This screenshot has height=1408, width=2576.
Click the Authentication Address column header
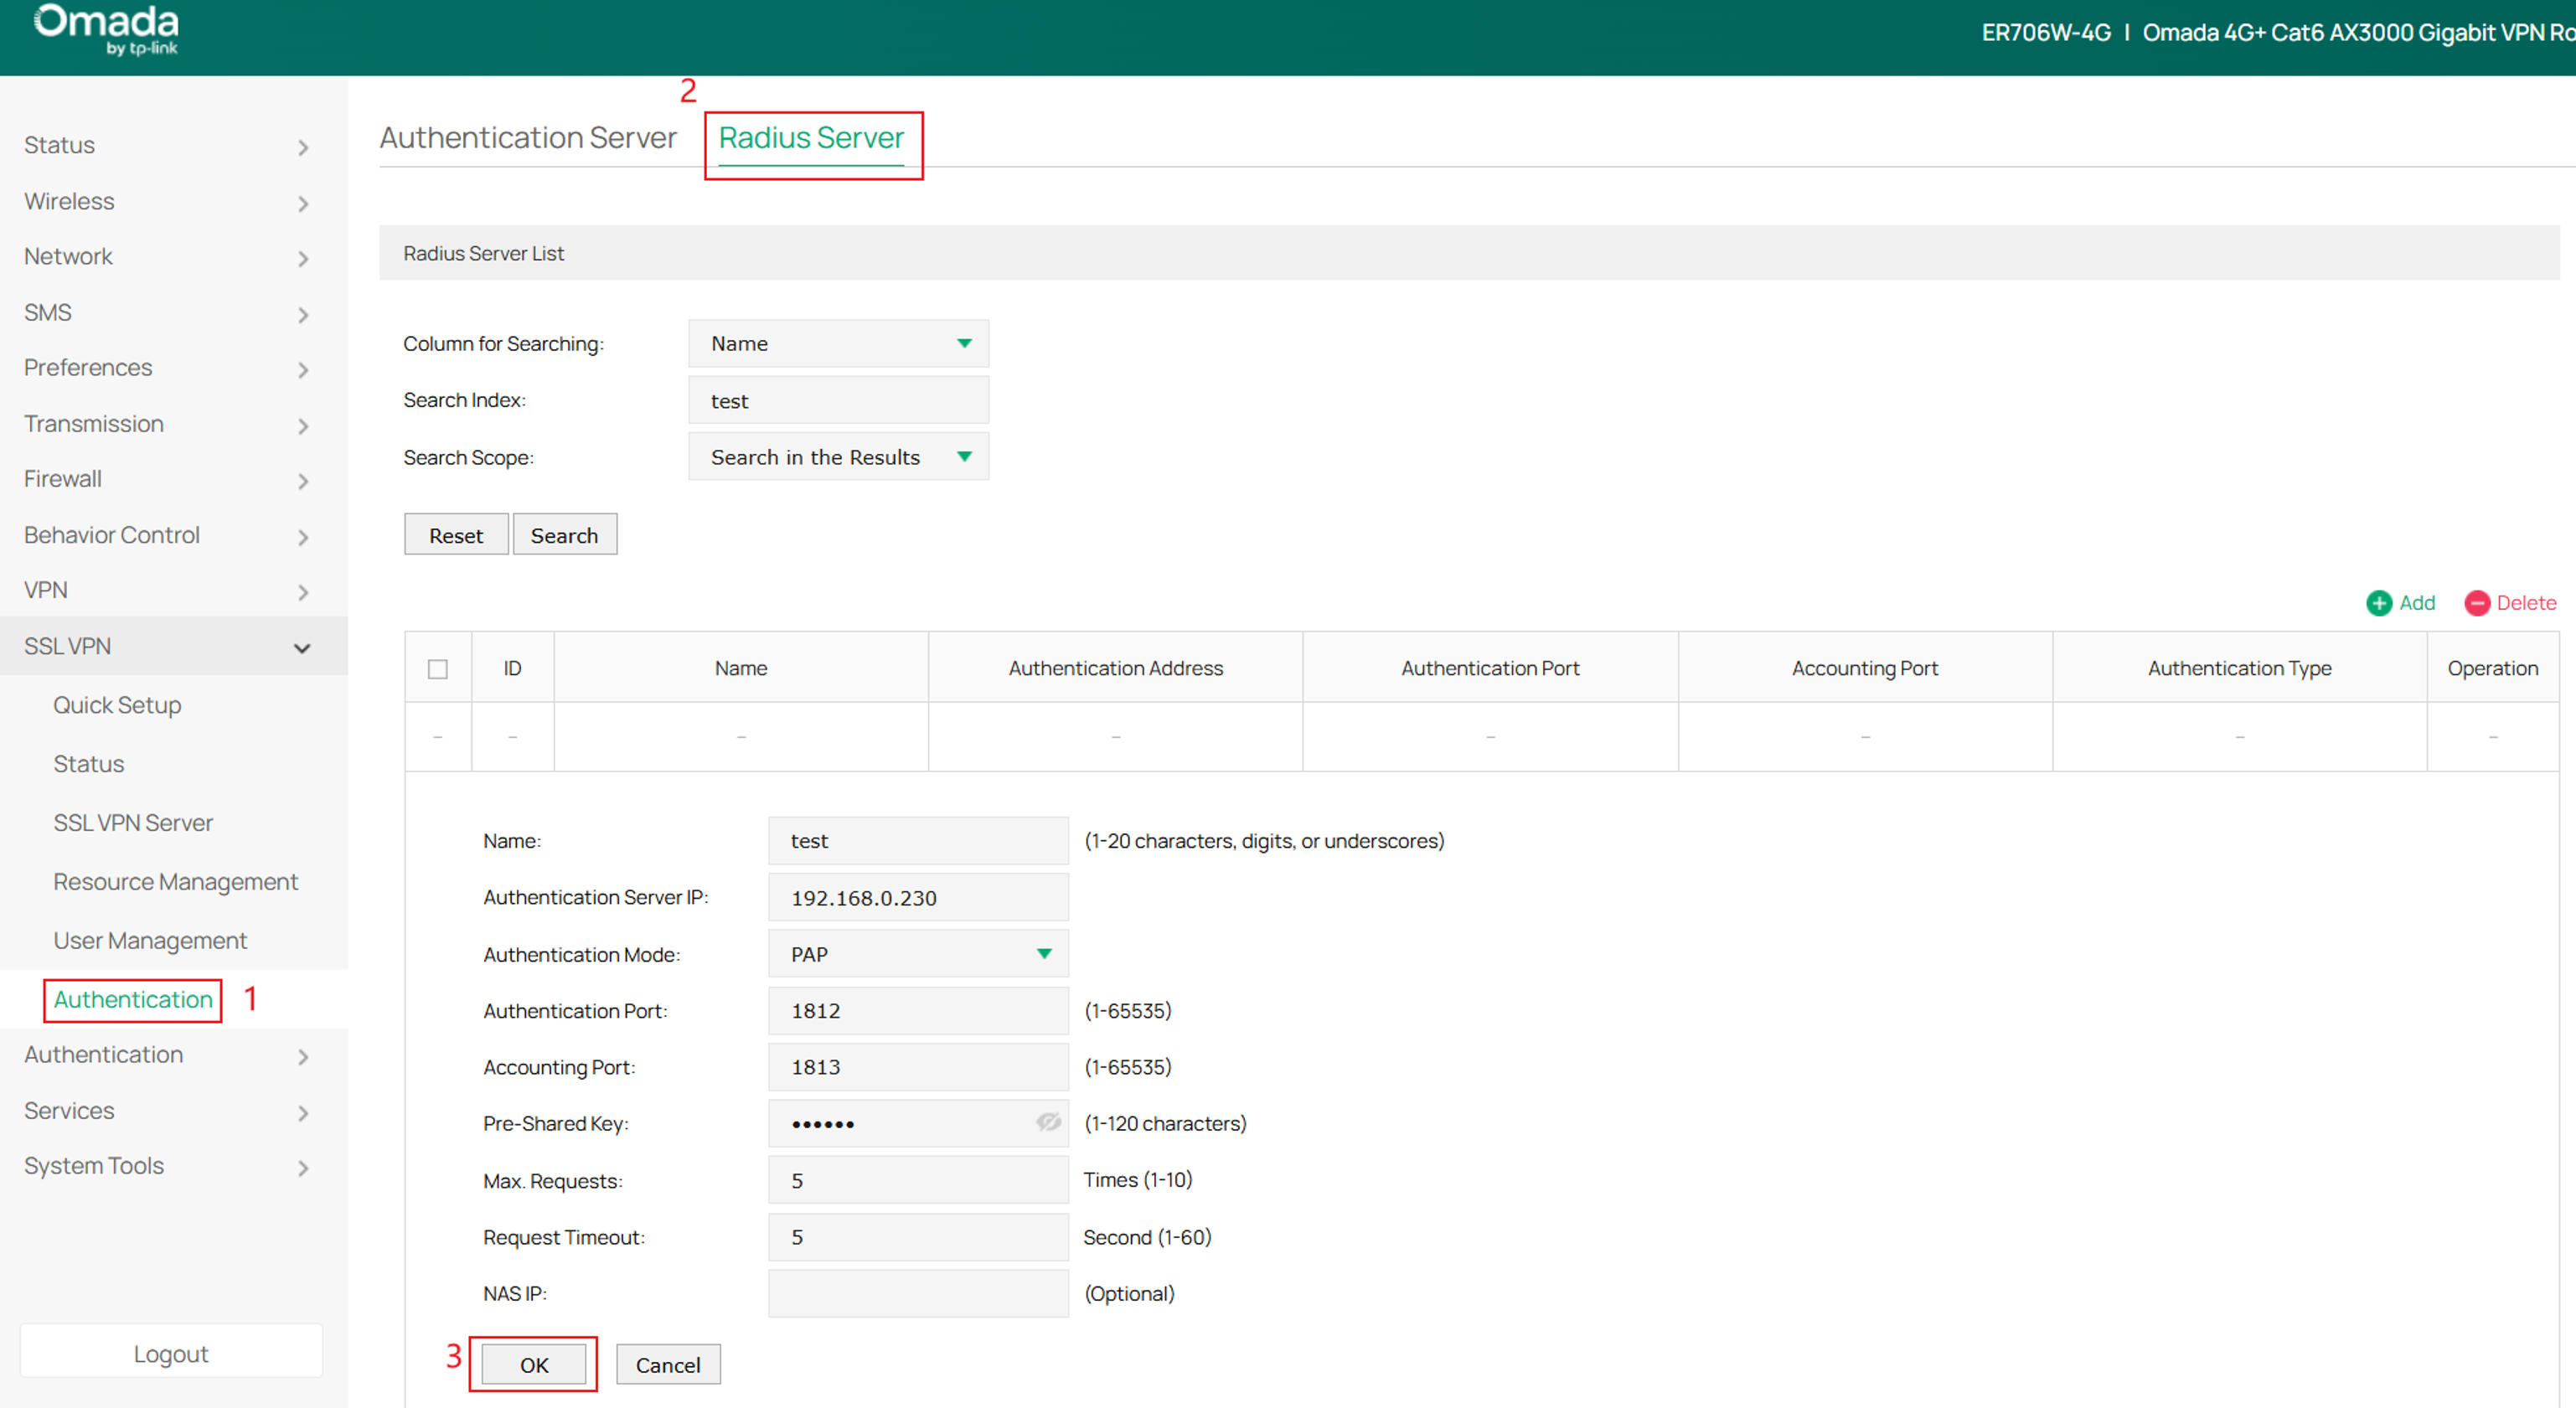[1115, 668]
